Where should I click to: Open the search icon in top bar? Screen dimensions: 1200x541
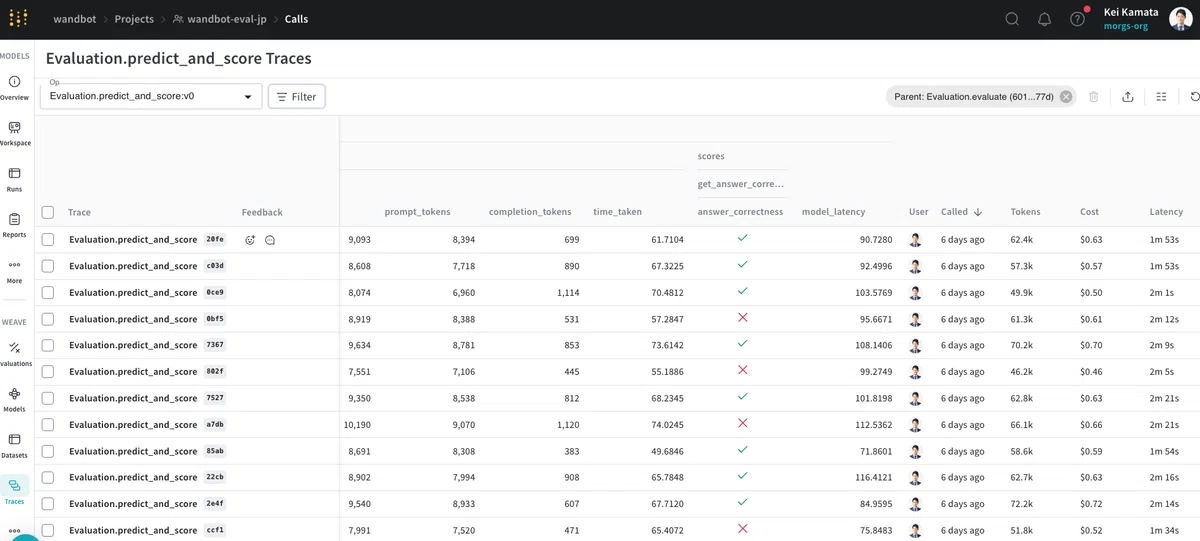(x=1012, y=19)
